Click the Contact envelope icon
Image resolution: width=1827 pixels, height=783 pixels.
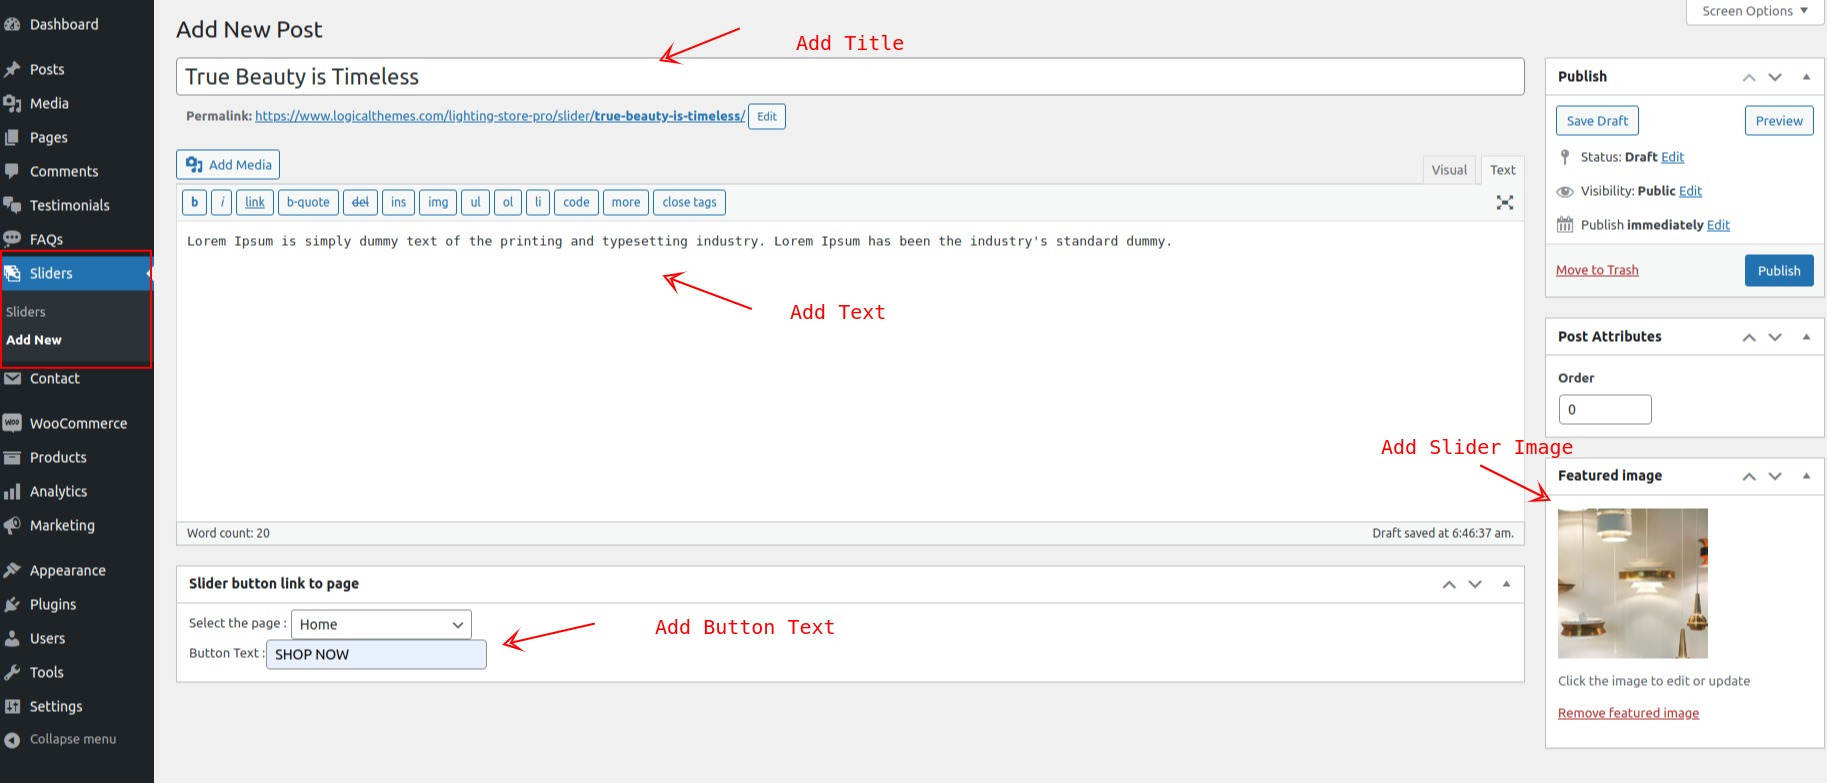pos(12,378)
